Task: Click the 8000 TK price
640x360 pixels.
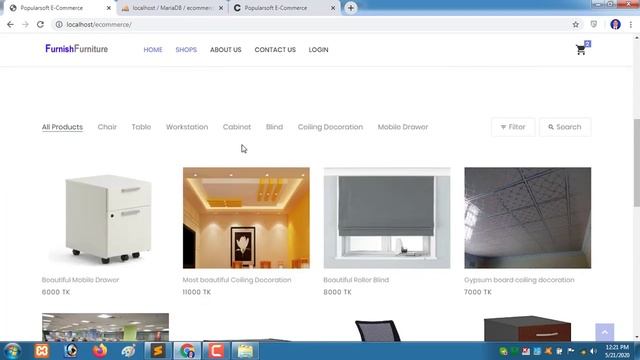Action: [338, 292]
